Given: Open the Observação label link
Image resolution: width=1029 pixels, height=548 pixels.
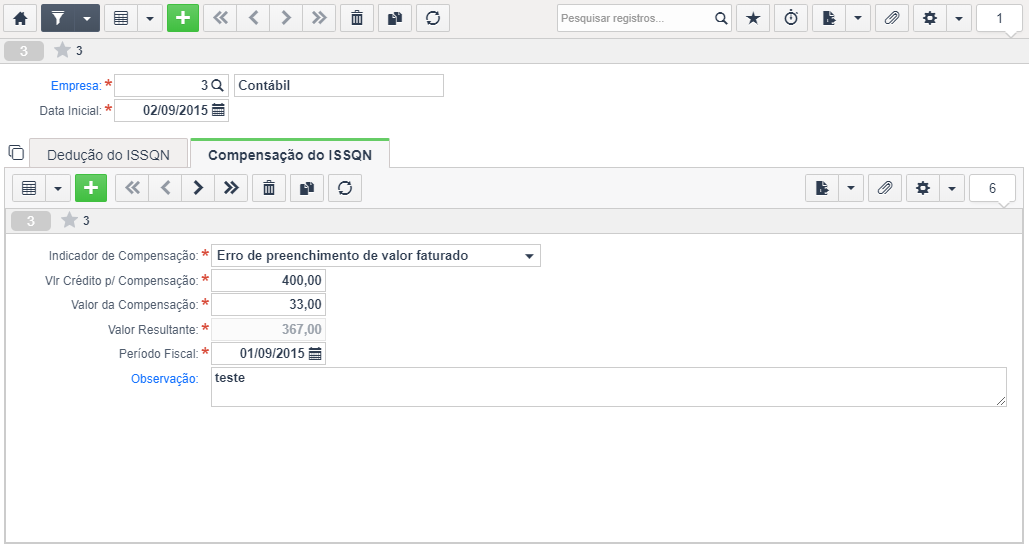Looking at the screenshot, I should (x=164, y=379).
